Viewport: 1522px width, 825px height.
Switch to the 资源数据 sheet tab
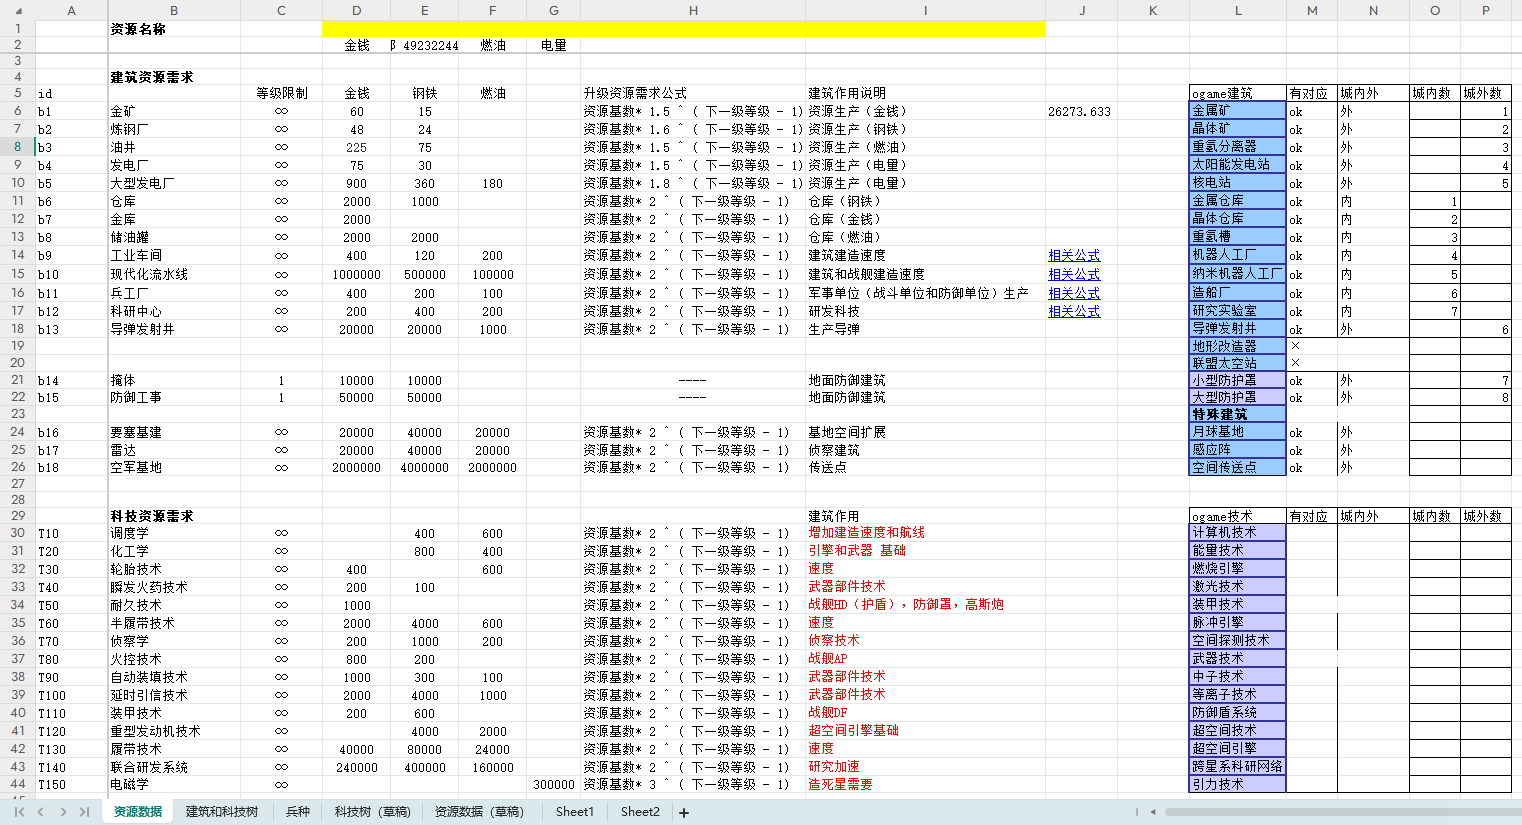pyautogui.click(x=138, y=812)
